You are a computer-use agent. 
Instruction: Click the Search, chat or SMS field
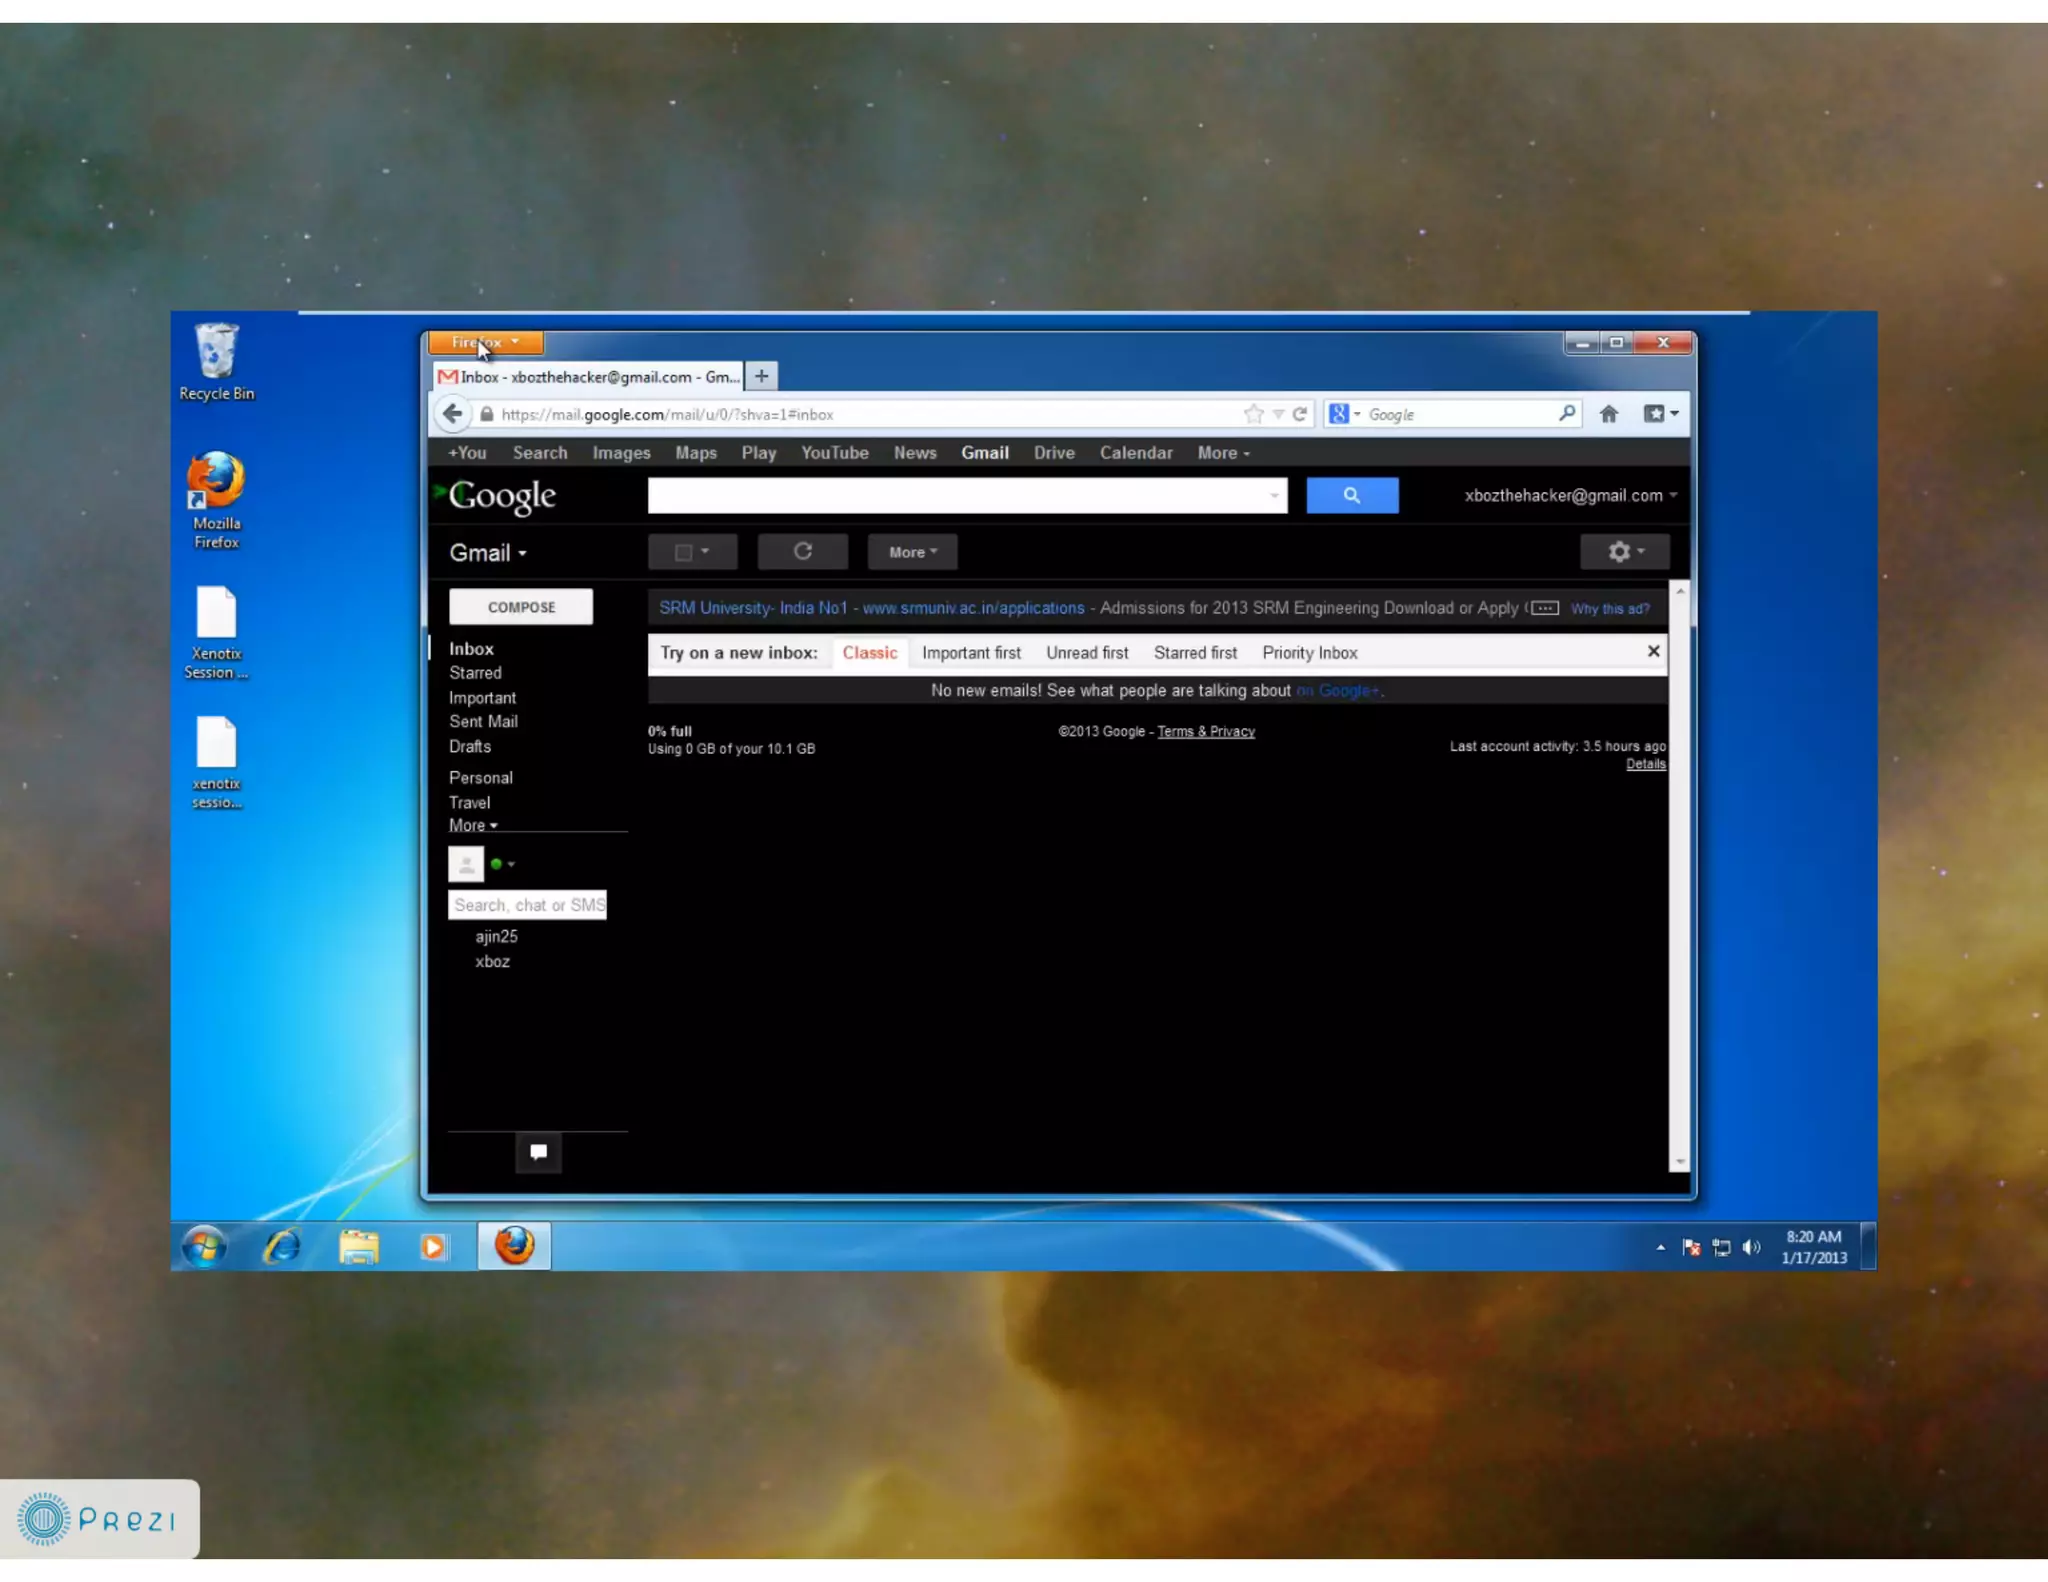(527, 905)
